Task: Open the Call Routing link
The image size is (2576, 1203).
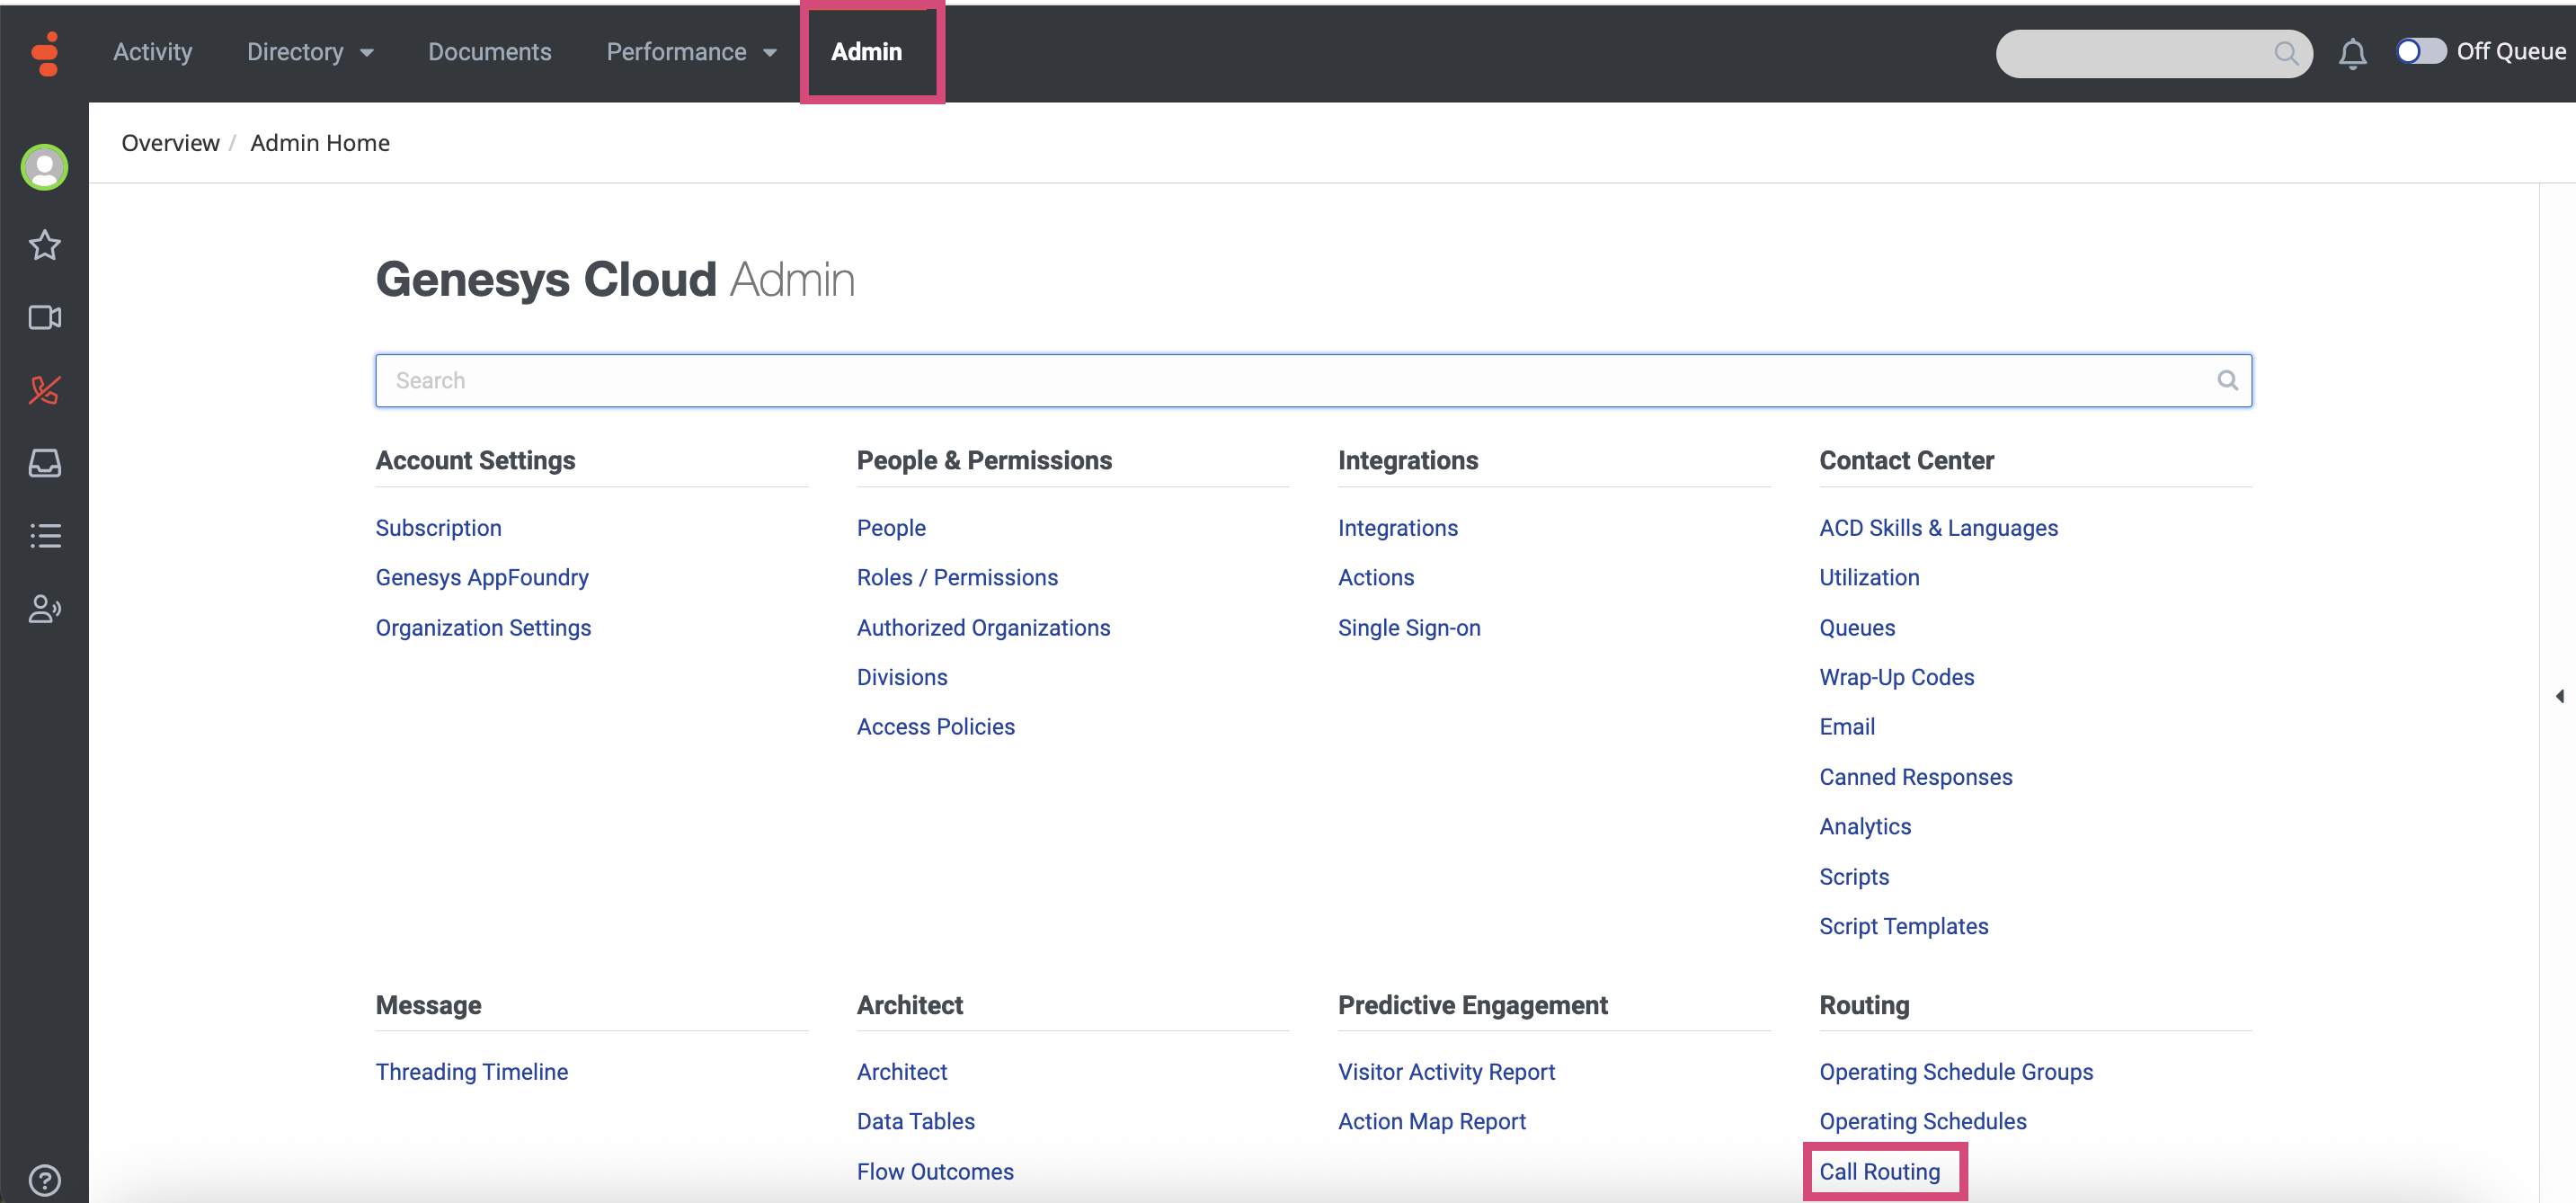Action: 1879,1171
